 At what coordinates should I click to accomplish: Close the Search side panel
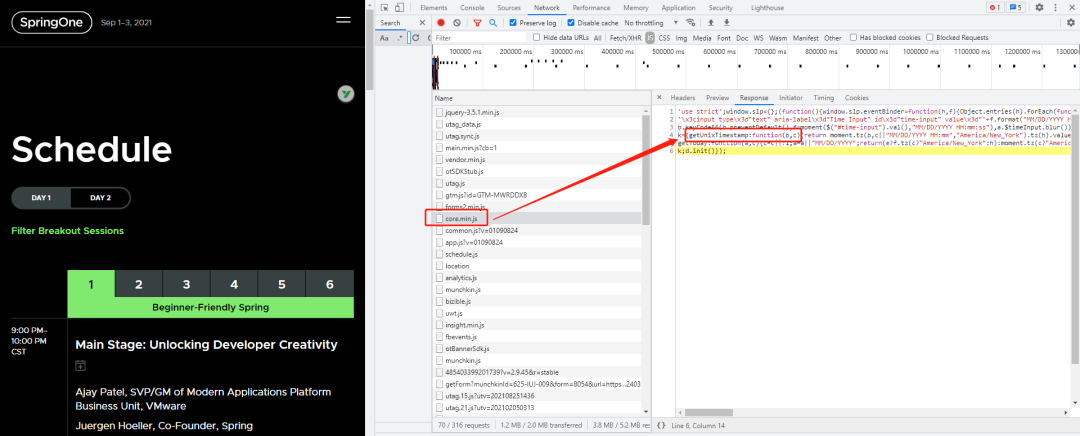[422, 23]
